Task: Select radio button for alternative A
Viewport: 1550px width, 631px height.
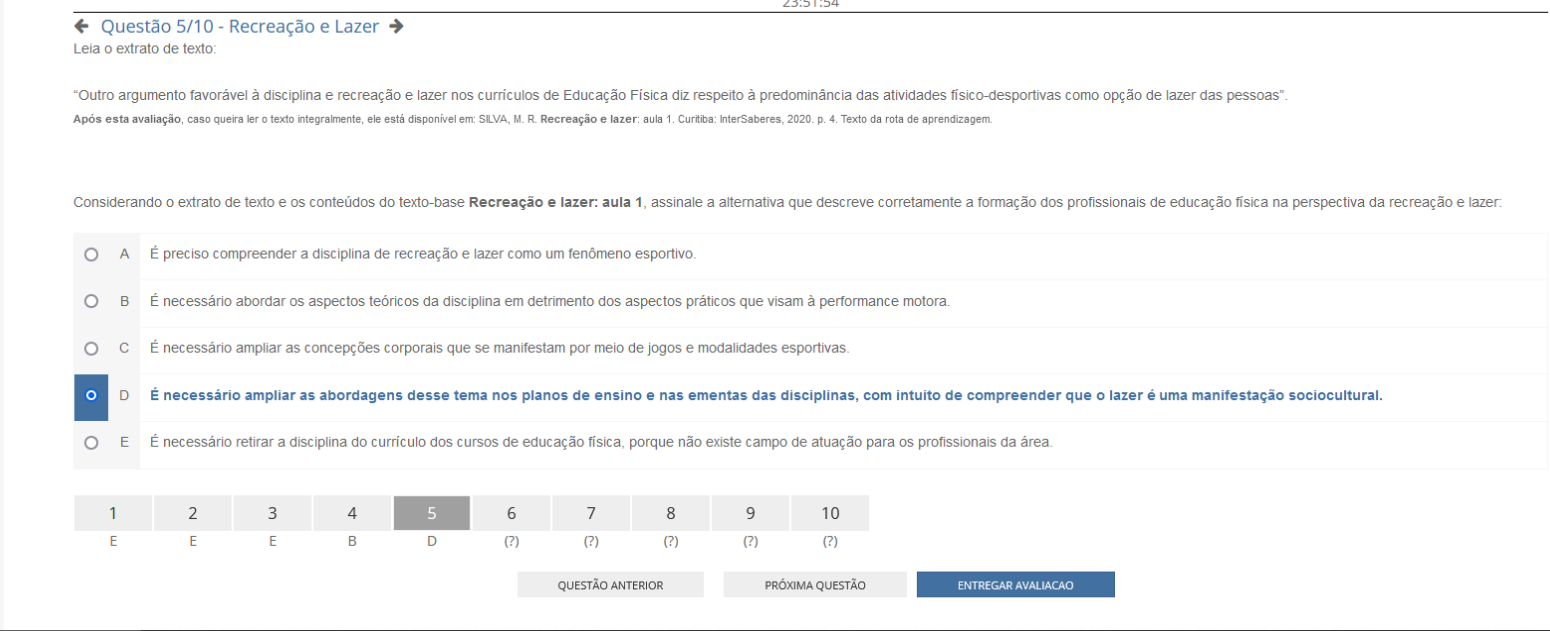Action: (91, 255)
